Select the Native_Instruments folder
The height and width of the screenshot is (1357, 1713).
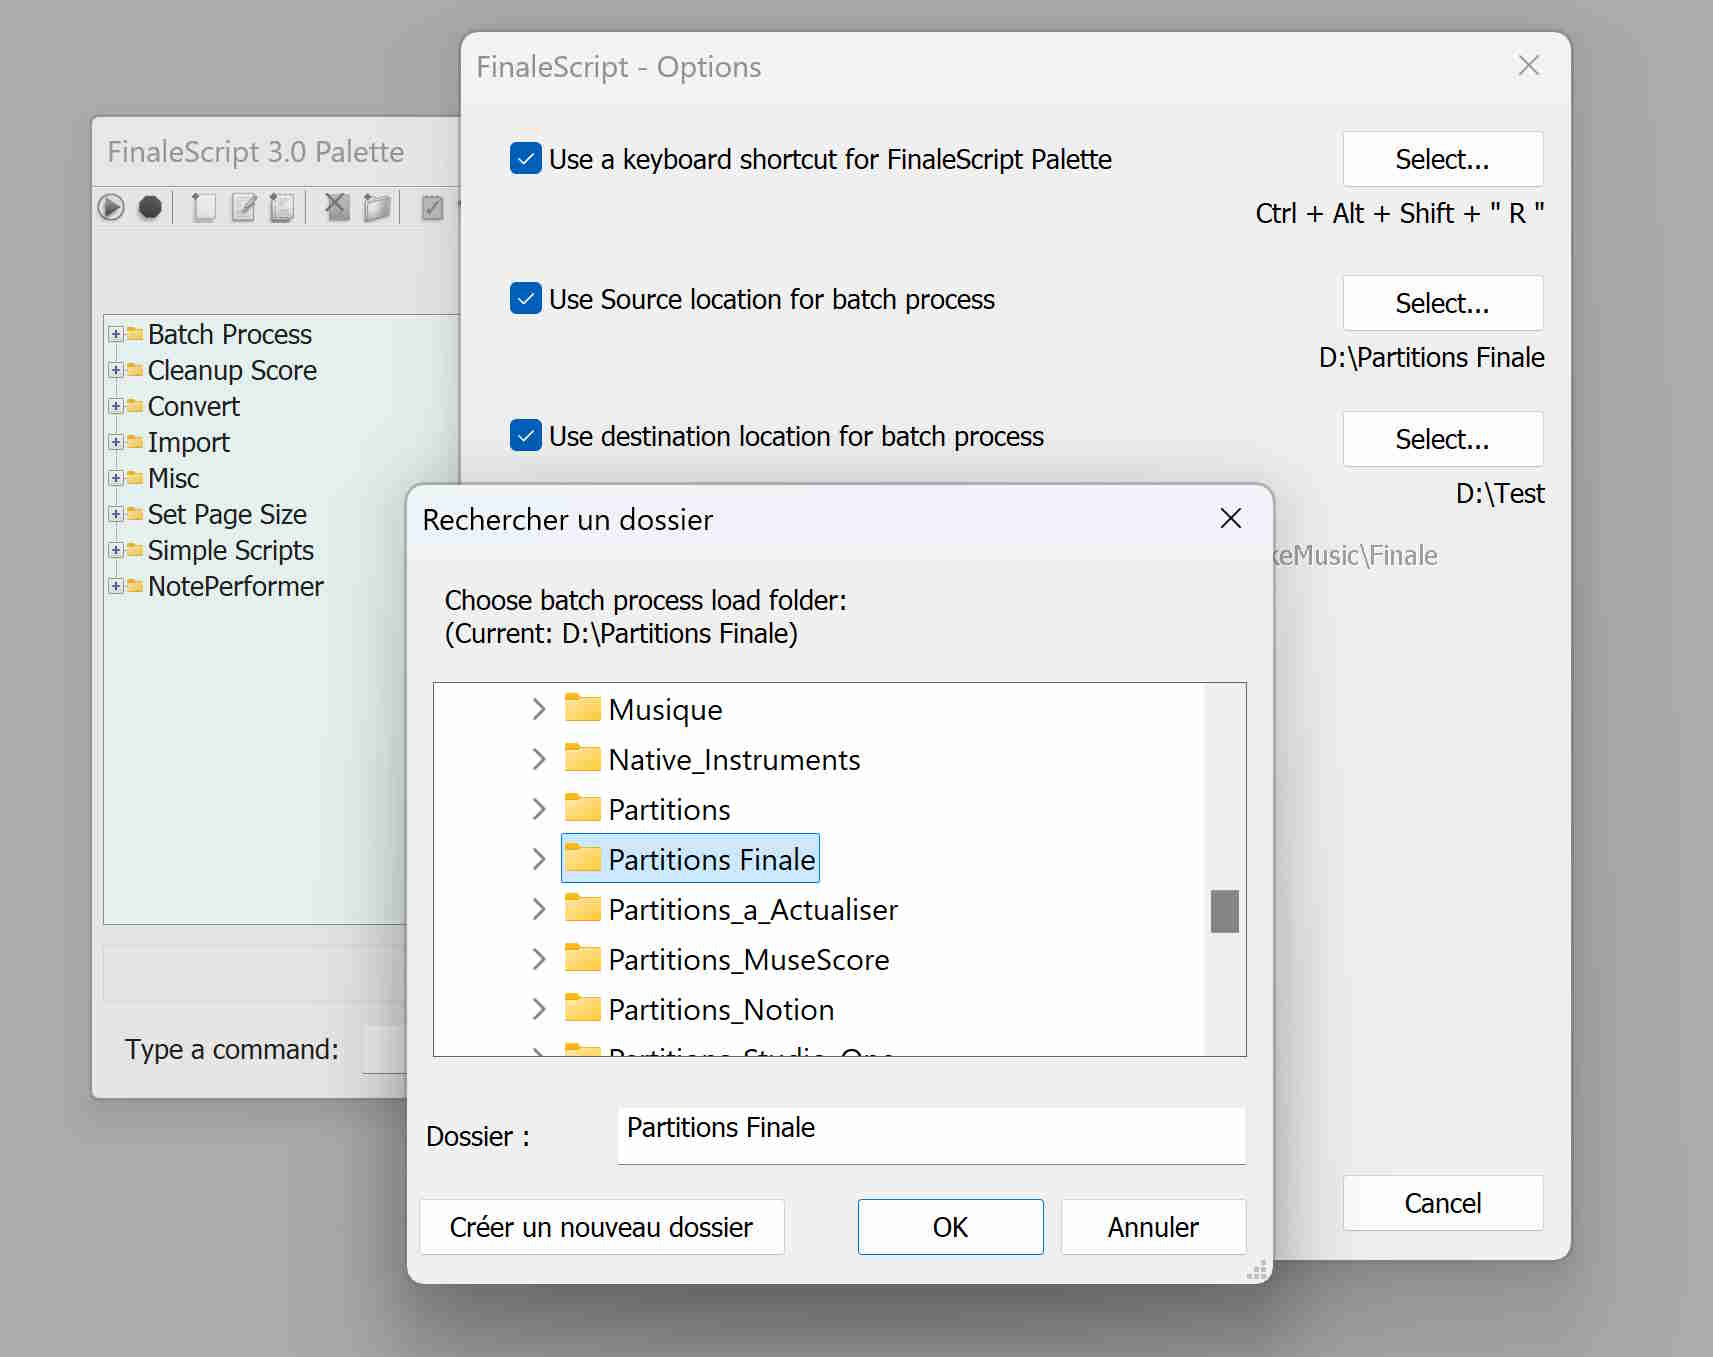[x=733, y=760]
